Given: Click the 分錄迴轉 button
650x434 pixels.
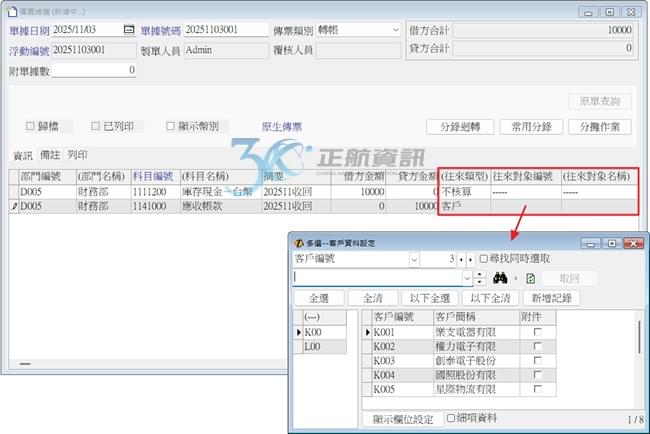Looking at the screenshot, I should (x=460, y=127).
